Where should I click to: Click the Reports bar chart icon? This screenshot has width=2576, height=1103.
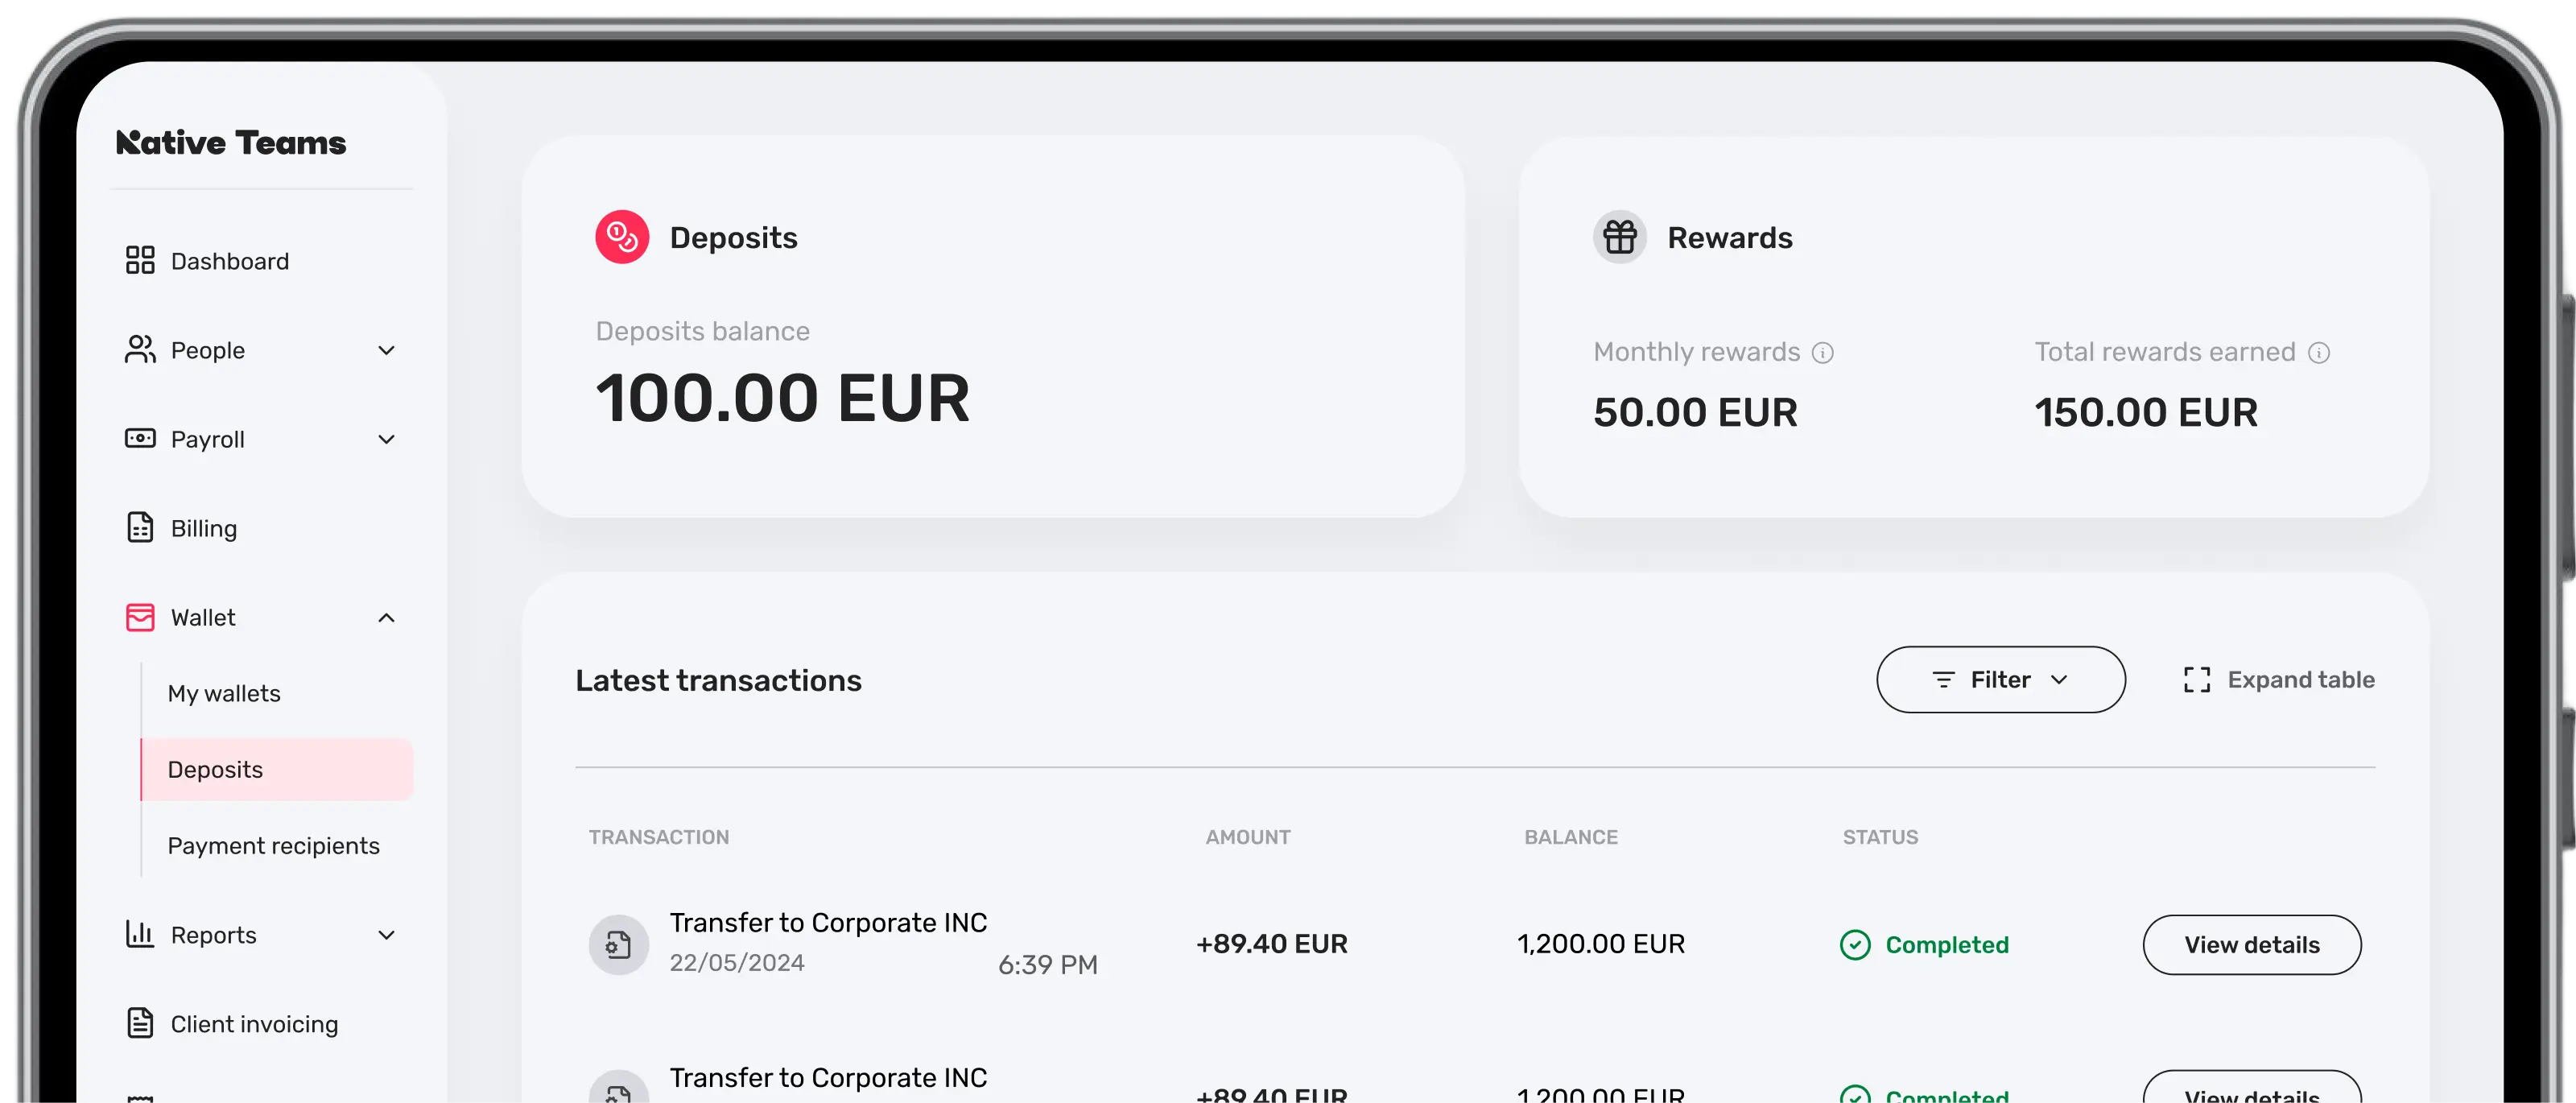pyautogui.click(x=140, y=934)
